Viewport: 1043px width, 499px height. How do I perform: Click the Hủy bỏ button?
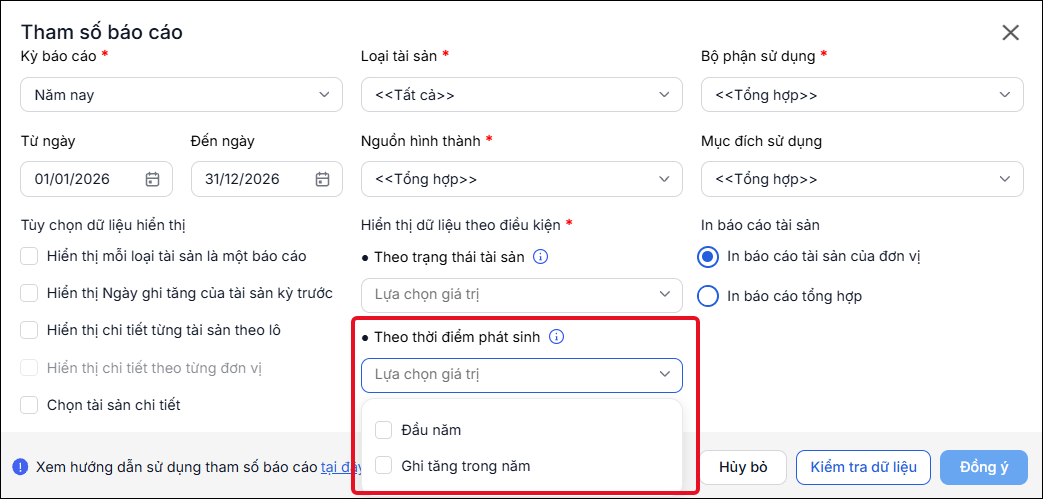[x=743, y=467]
